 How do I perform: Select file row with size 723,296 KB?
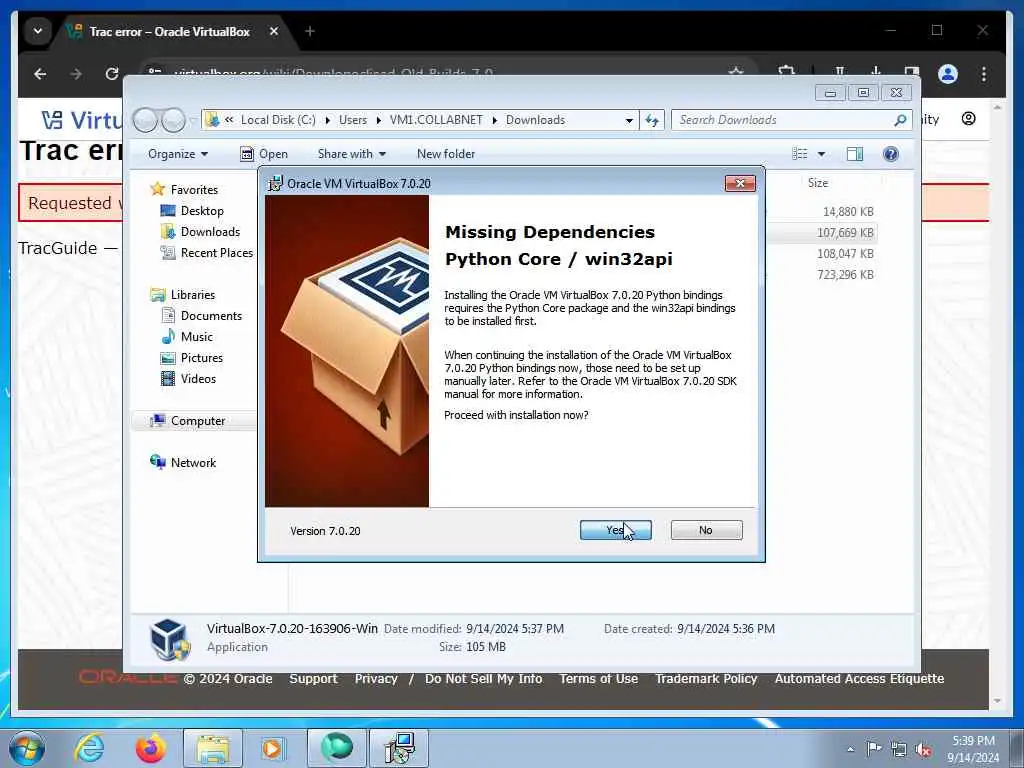tap(845, 274)
